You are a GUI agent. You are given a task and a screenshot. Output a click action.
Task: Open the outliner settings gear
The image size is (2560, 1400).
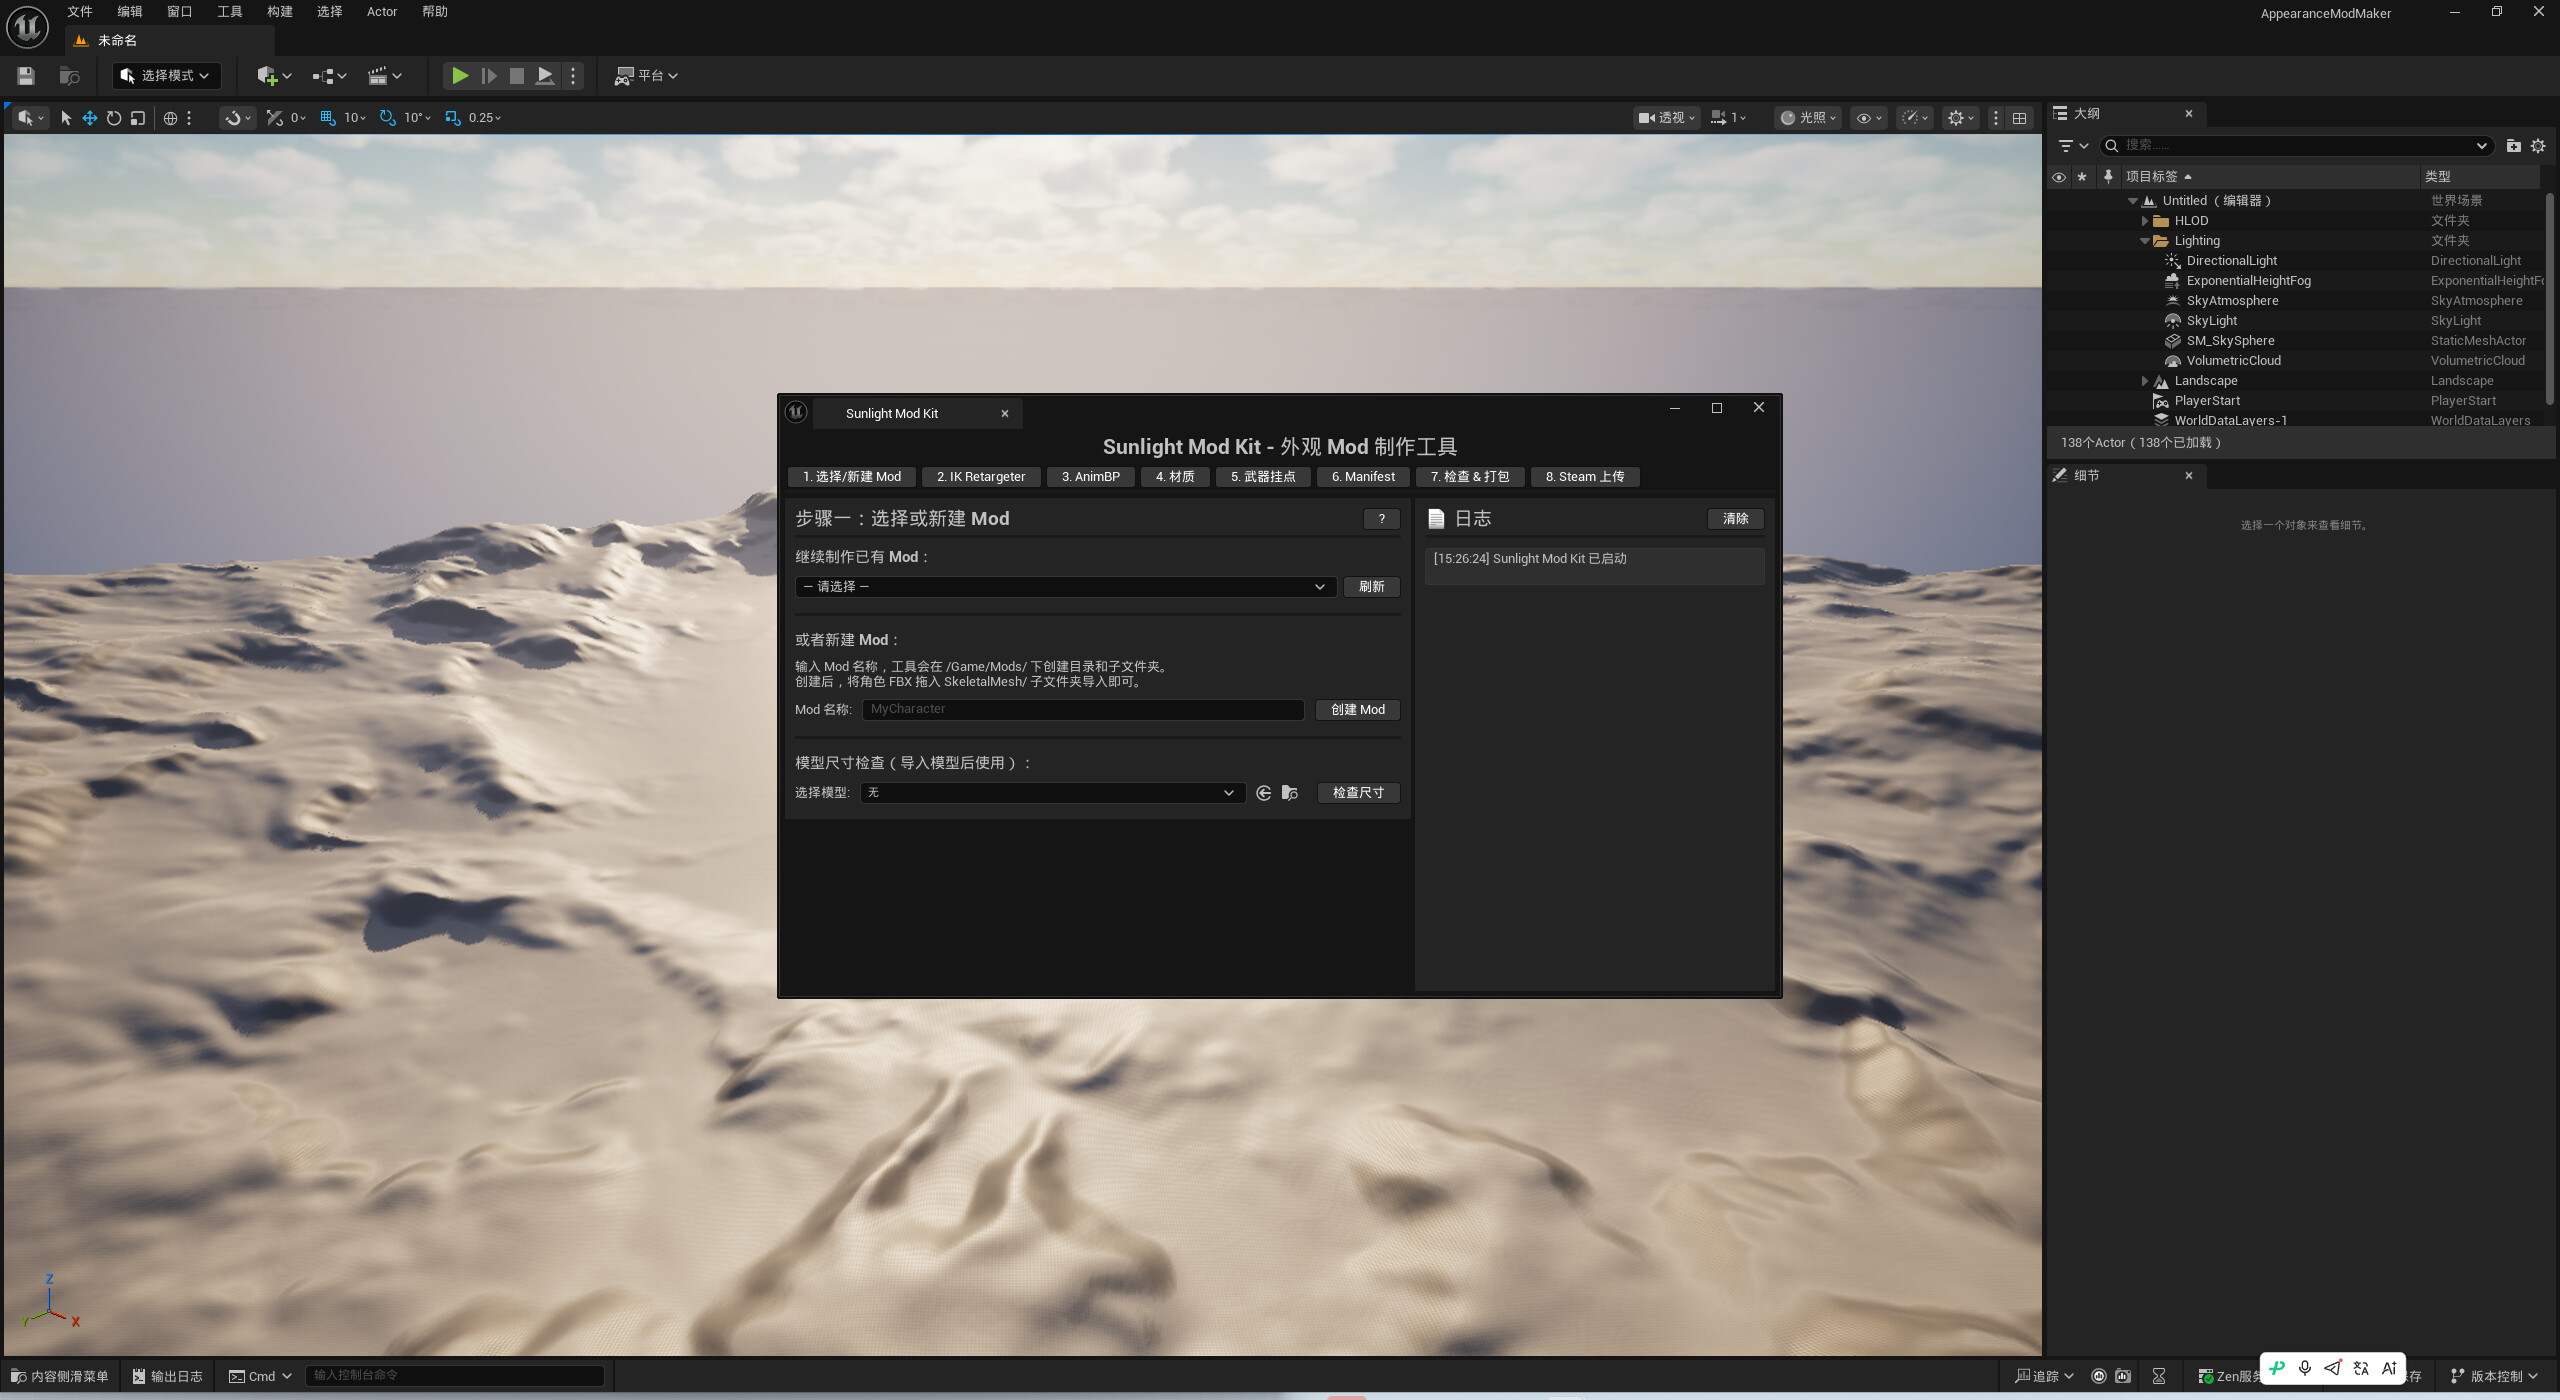pyautogui.click(x=2538, y=146)
